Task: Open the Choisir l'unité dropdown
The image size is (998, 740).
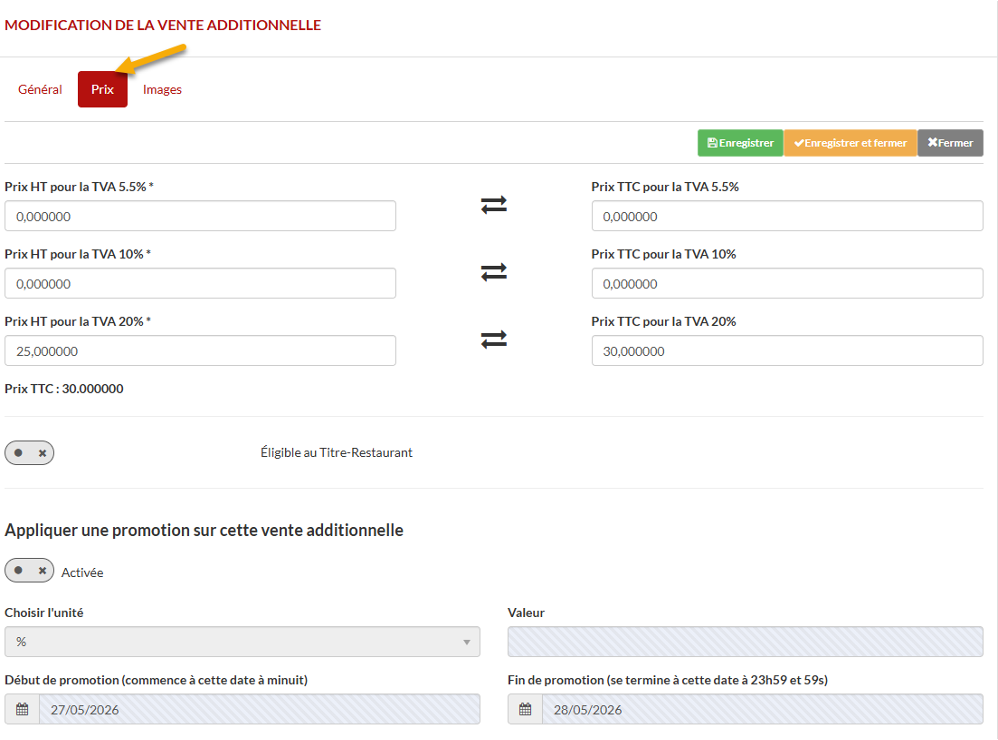Action: (242, 642)
